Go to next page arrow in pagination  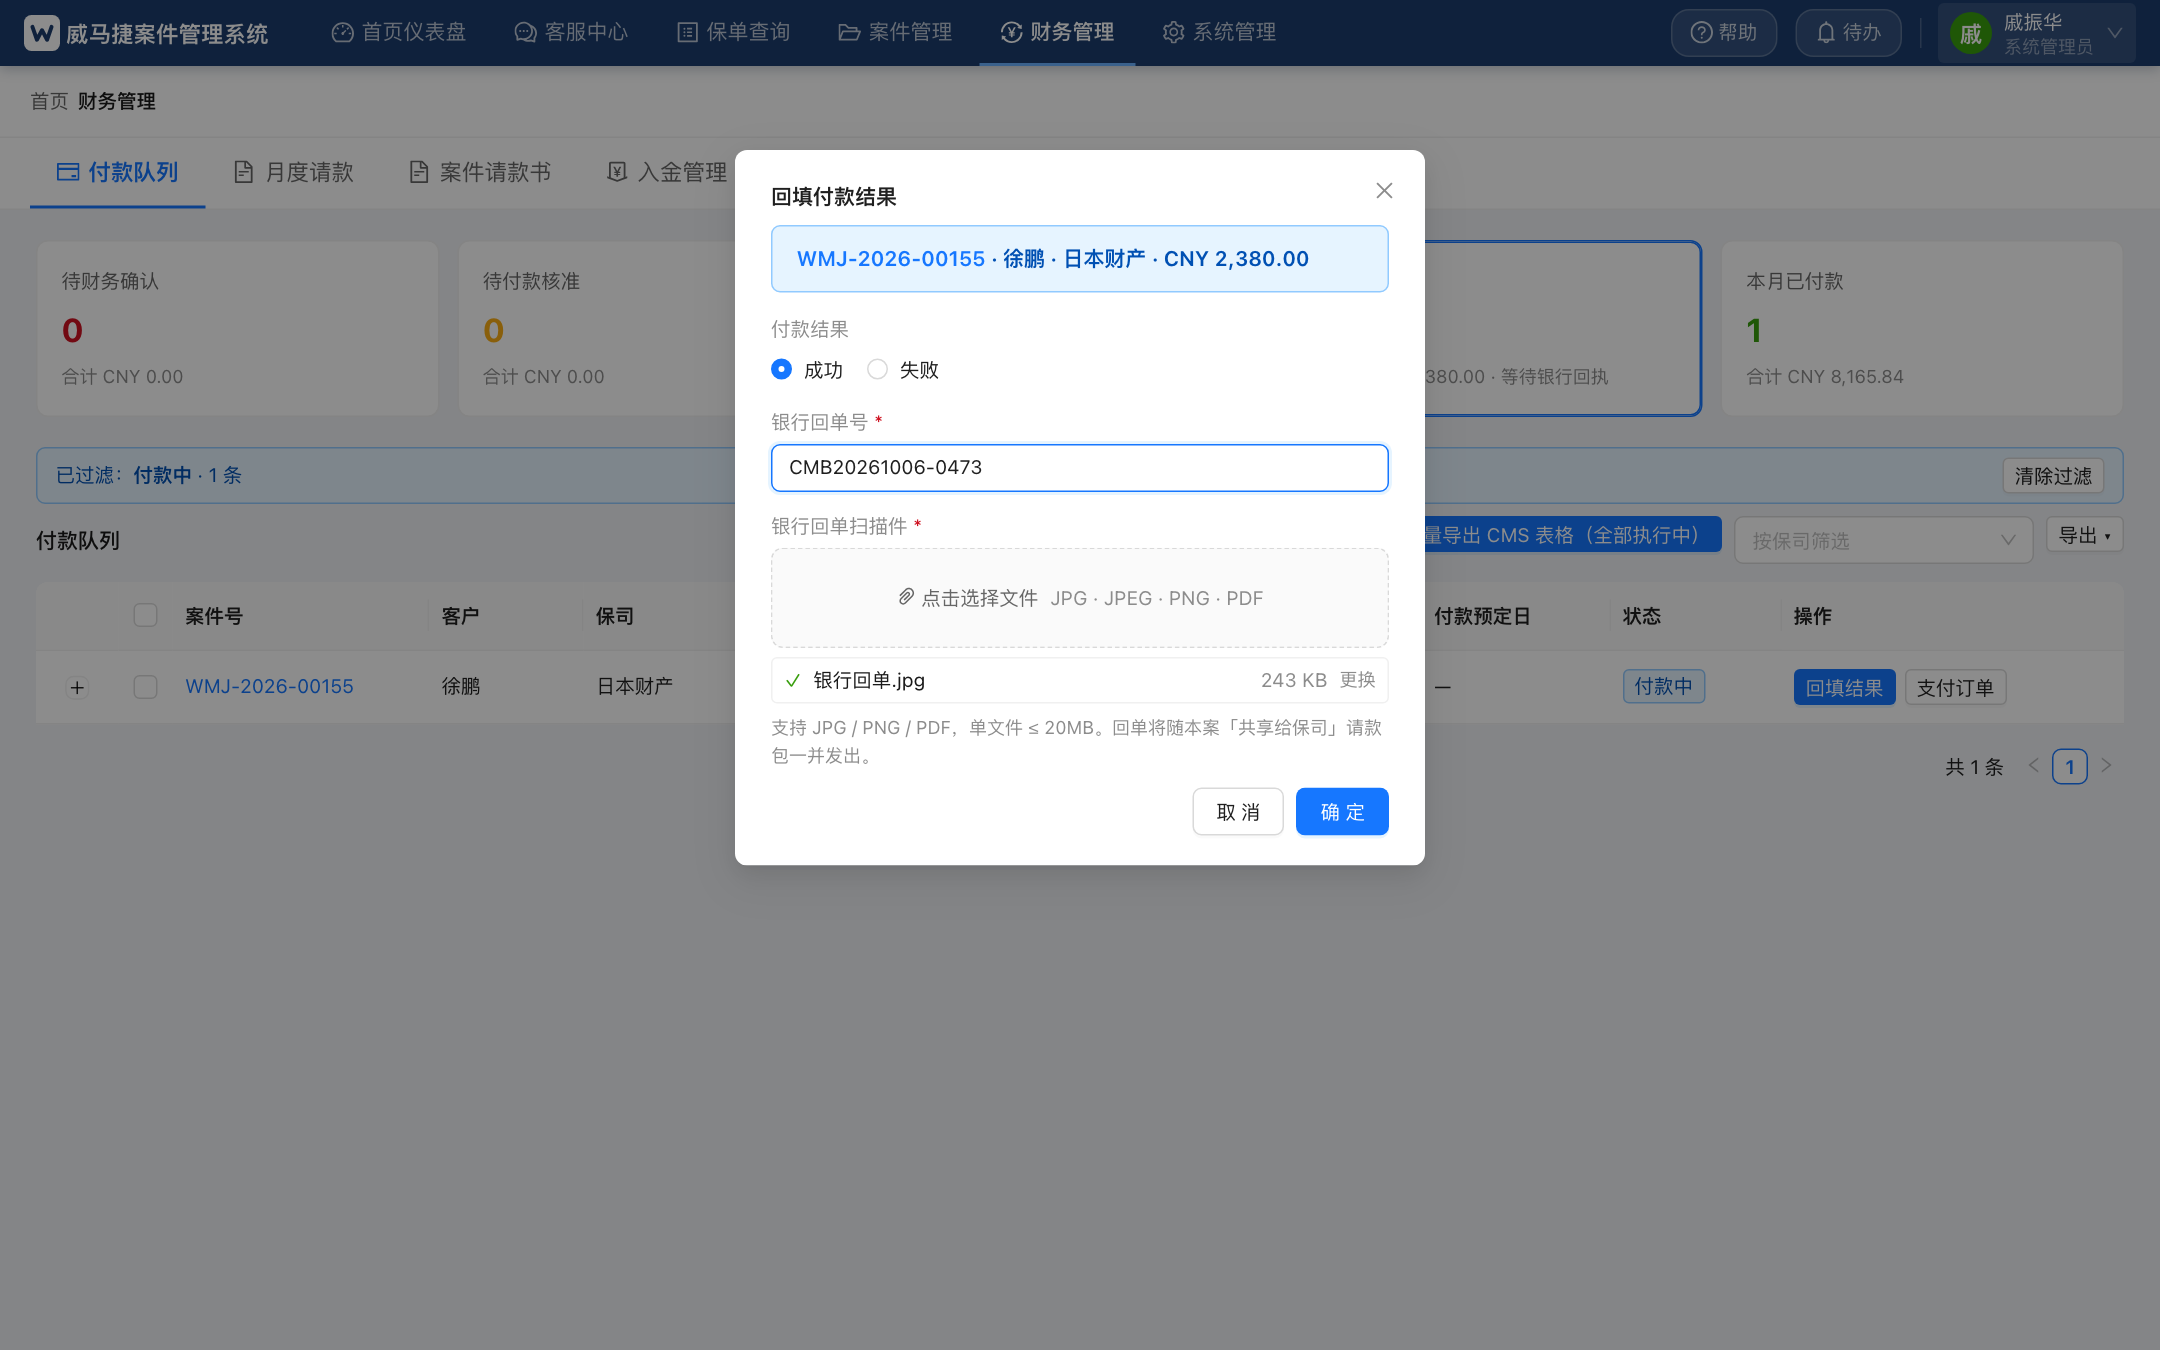click(2106, 766)
